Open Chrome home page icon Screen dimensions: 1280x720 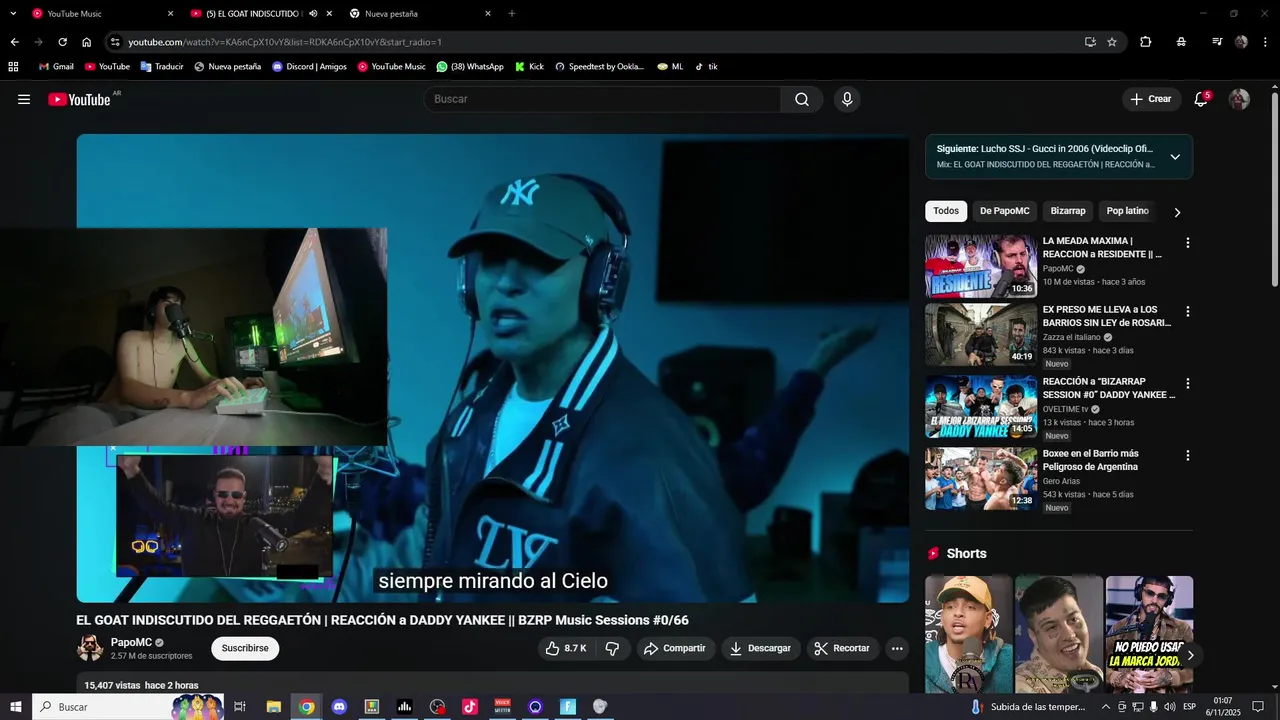pos(86,42)
